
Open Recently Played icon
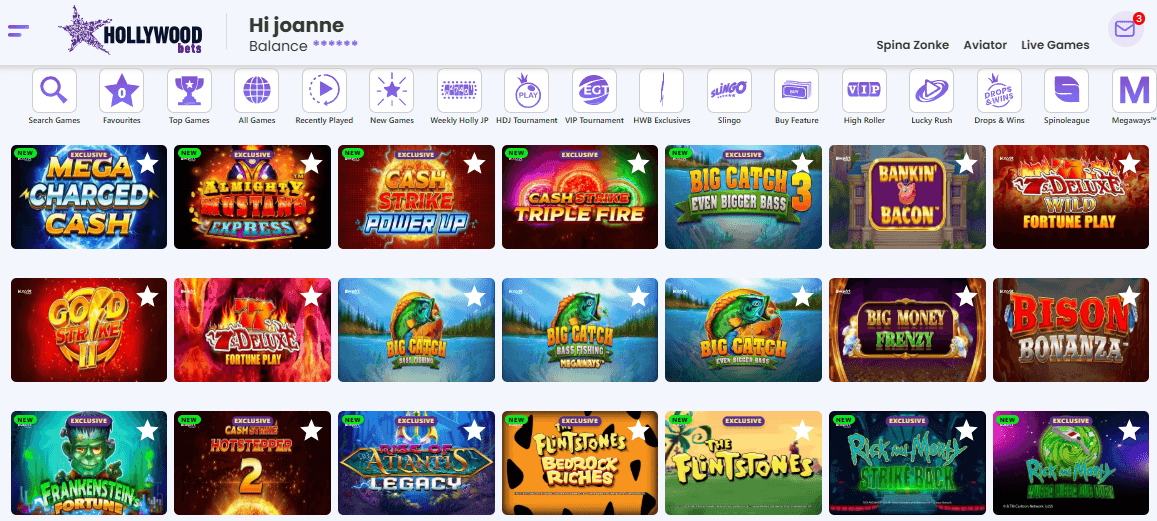pos(325,91)
